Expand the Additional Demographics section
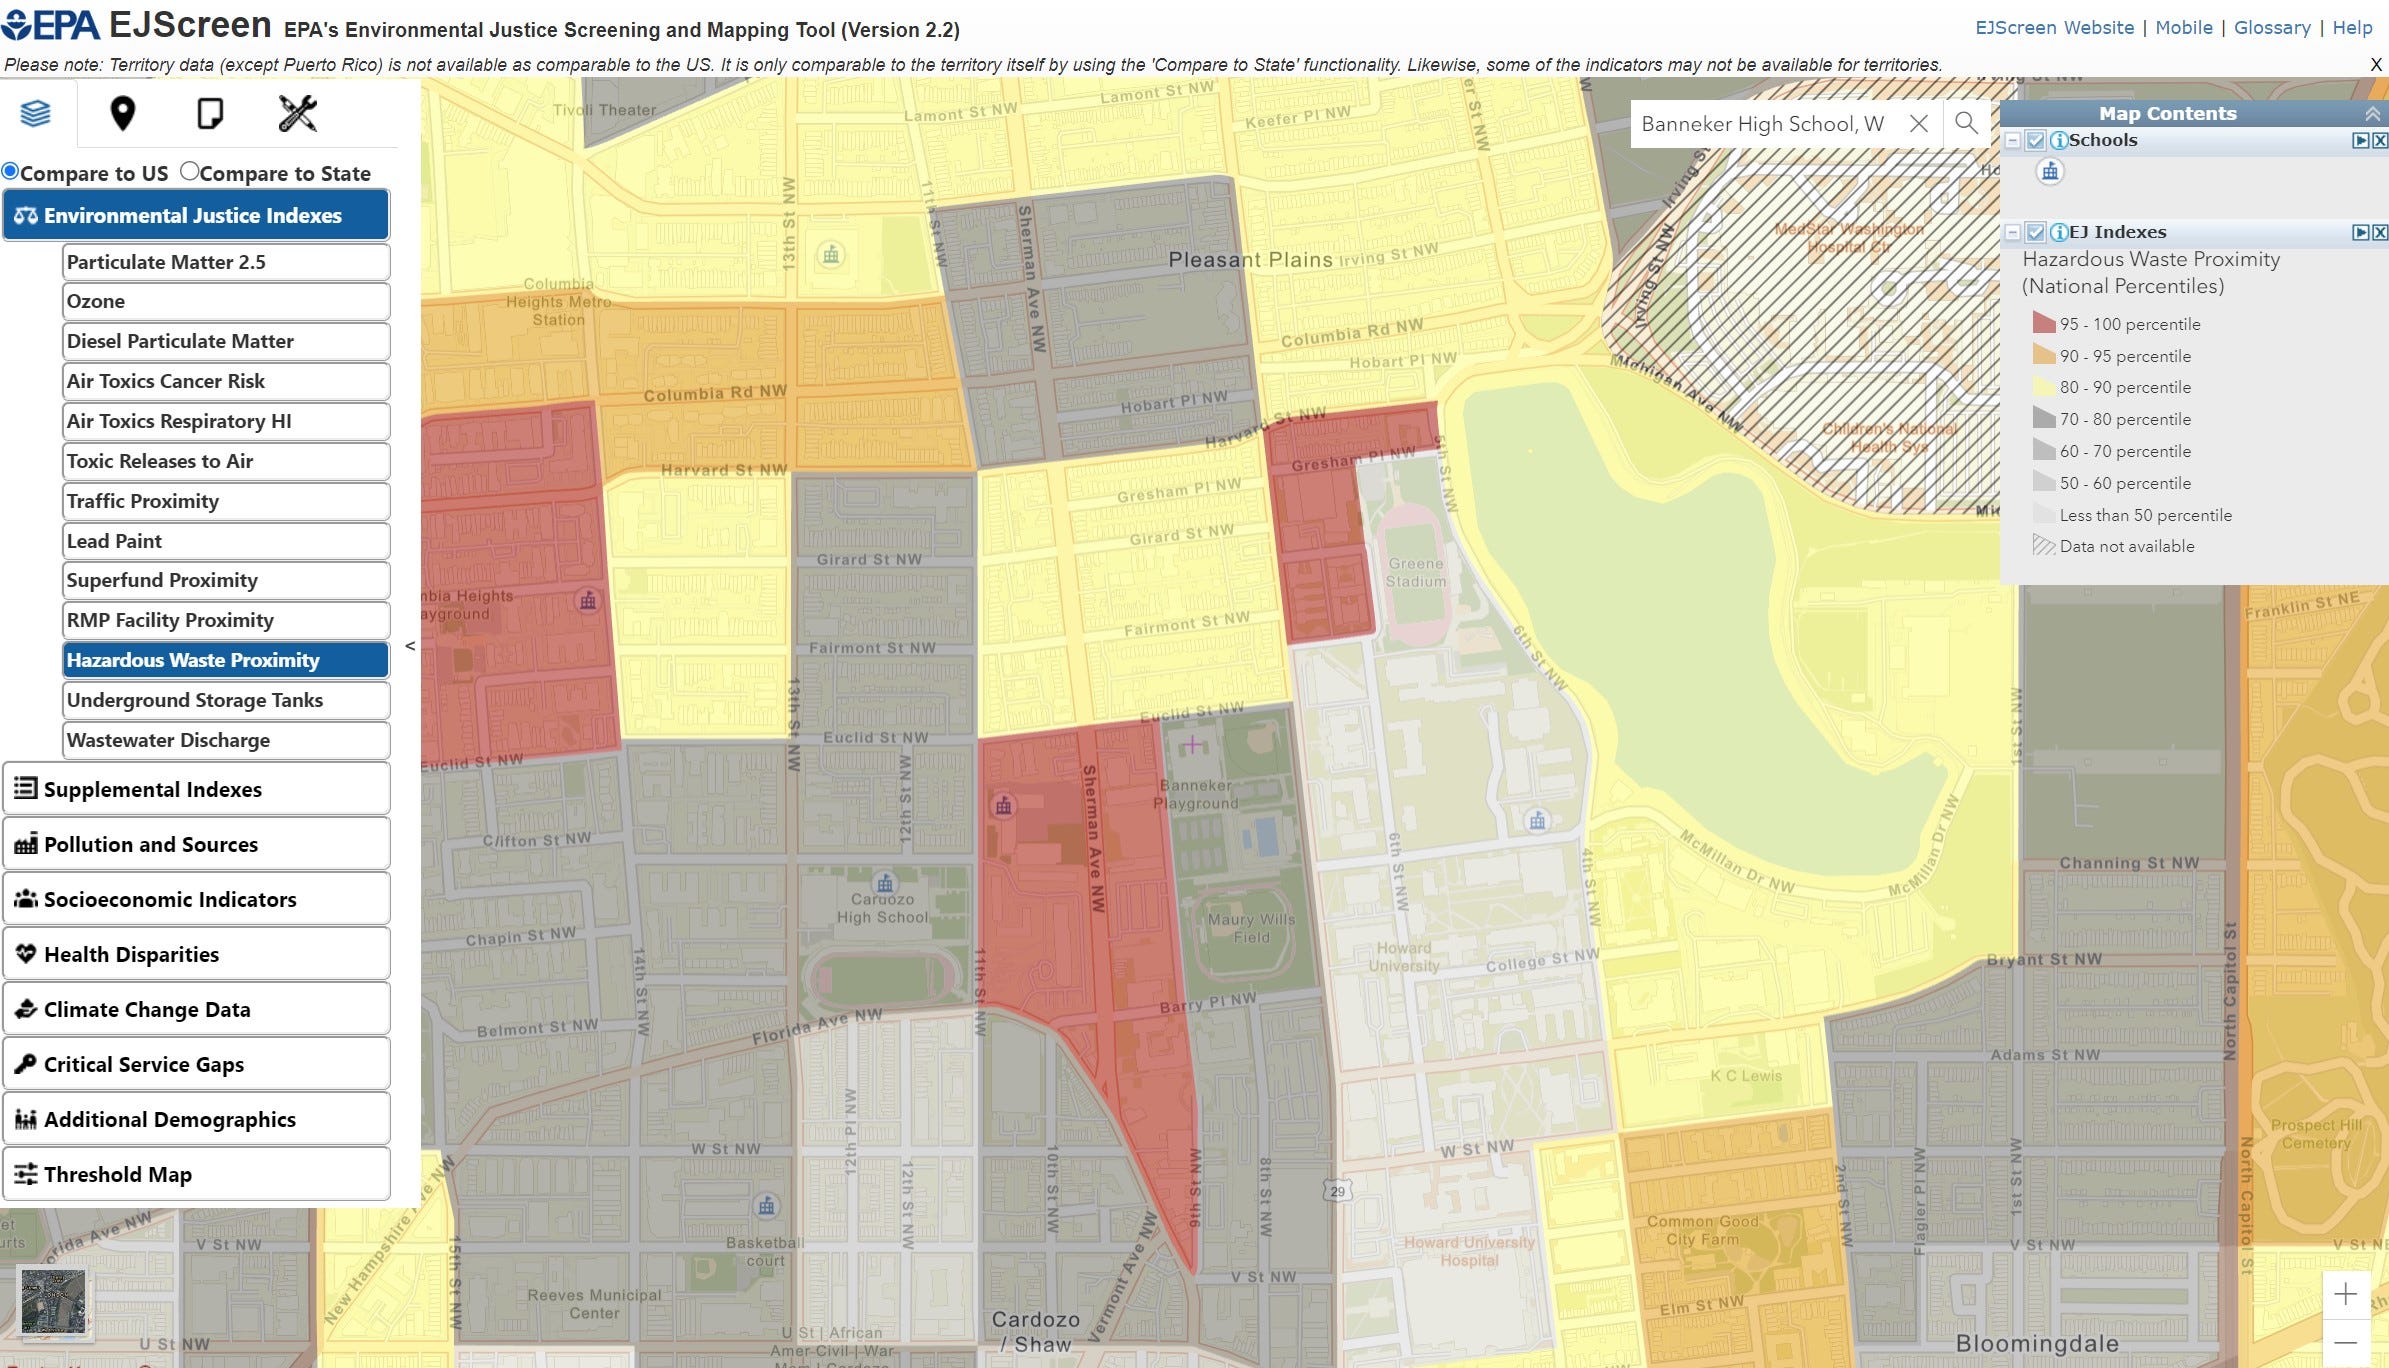This screenshot has height=1368, width=2389. click(x=196, y=1119)
